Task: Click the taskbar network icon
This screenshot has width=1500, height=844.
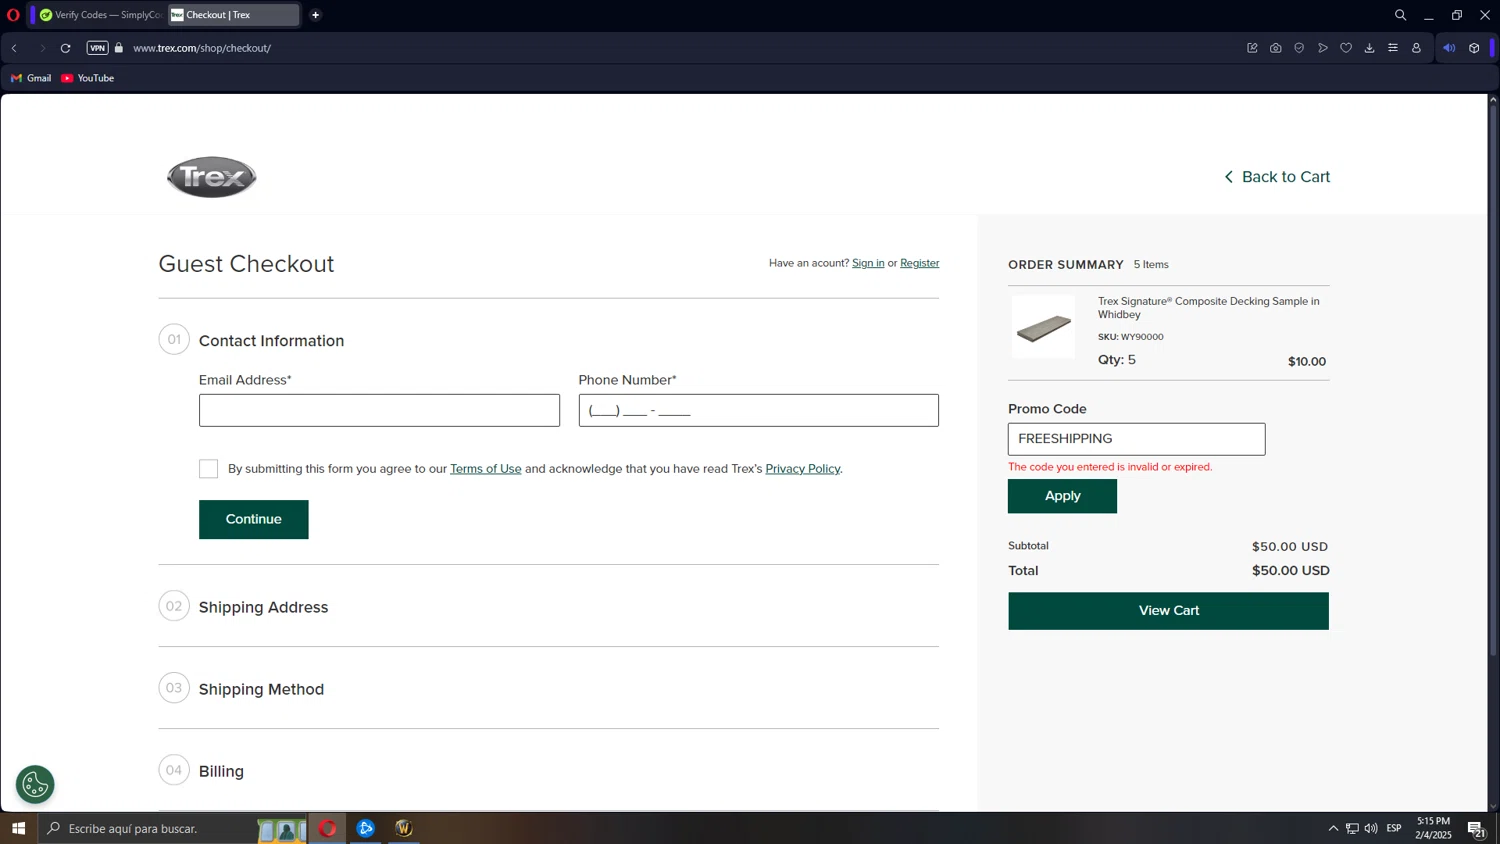Action: 1352,828
